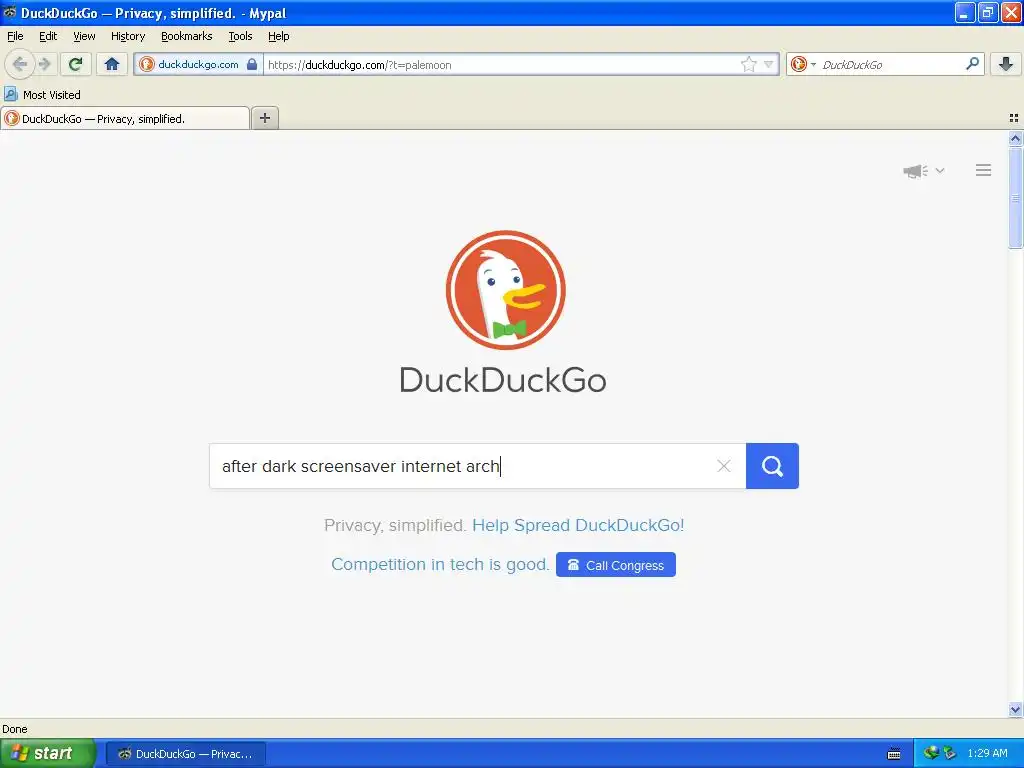This screenshot has width=1024, height=768.
Task: Click the lock security icon in address bar
Action: click(x=252, y=64)
